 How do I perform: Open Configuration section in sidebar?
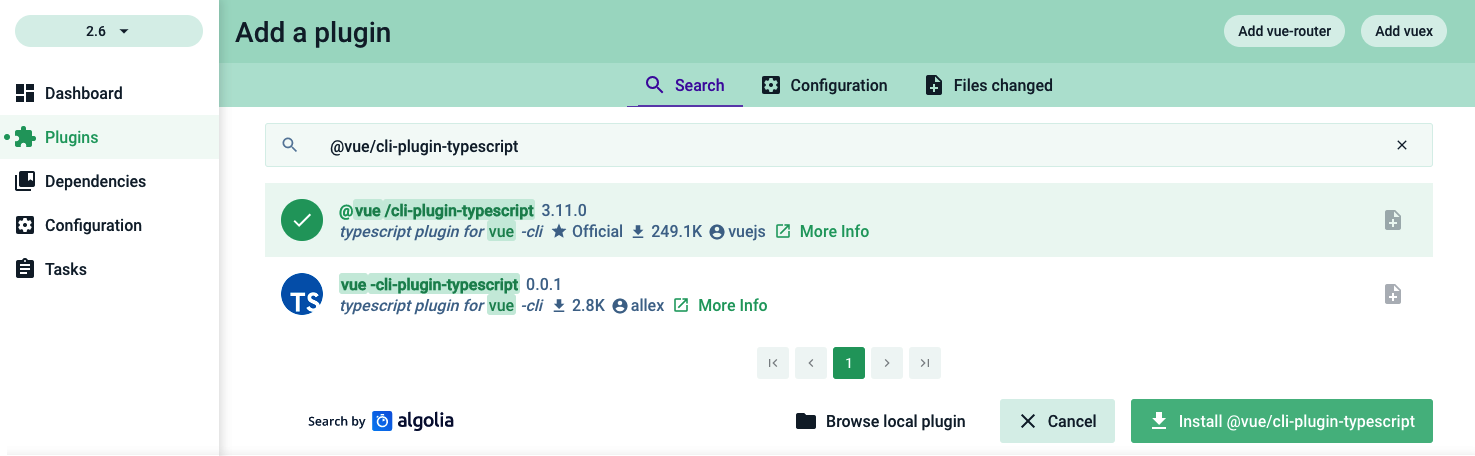pos(109,225)
